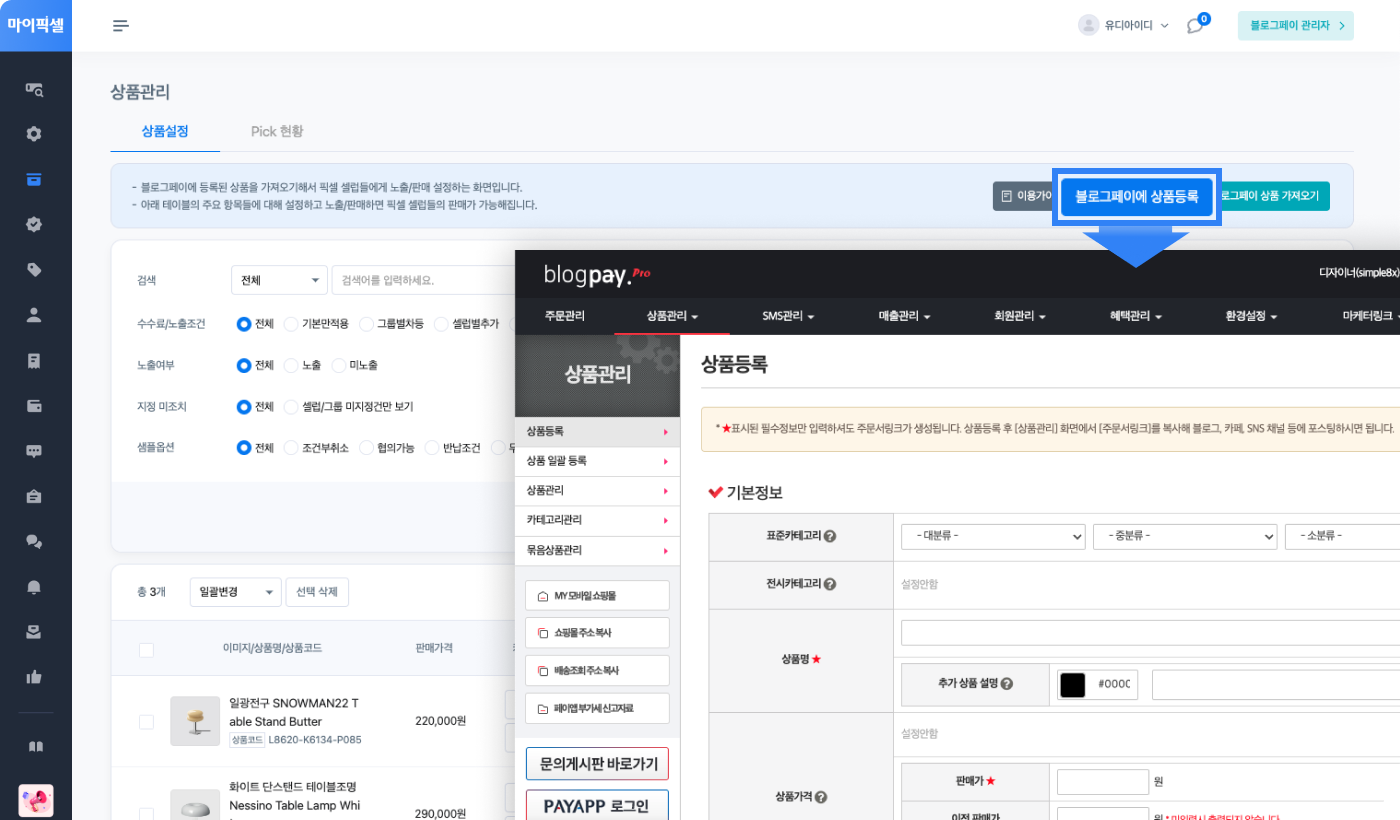Screen dimensions: 1400x820
Task: Open the chat notifications speech bubble icon
Action: (x=1195, y=26)
